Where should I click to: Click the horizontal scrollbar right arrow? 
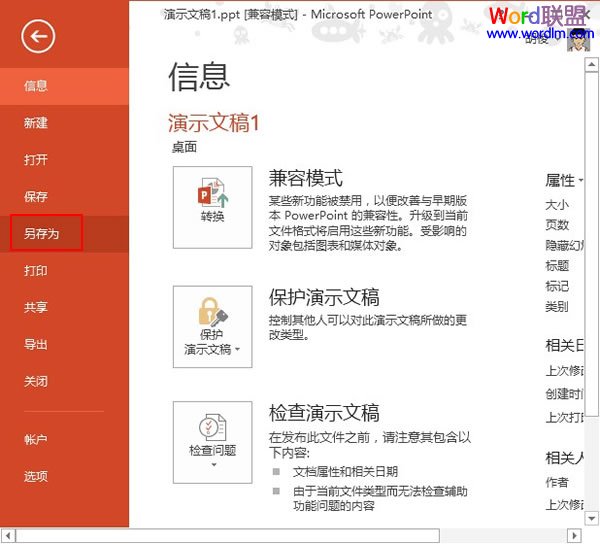pos(574,535)
